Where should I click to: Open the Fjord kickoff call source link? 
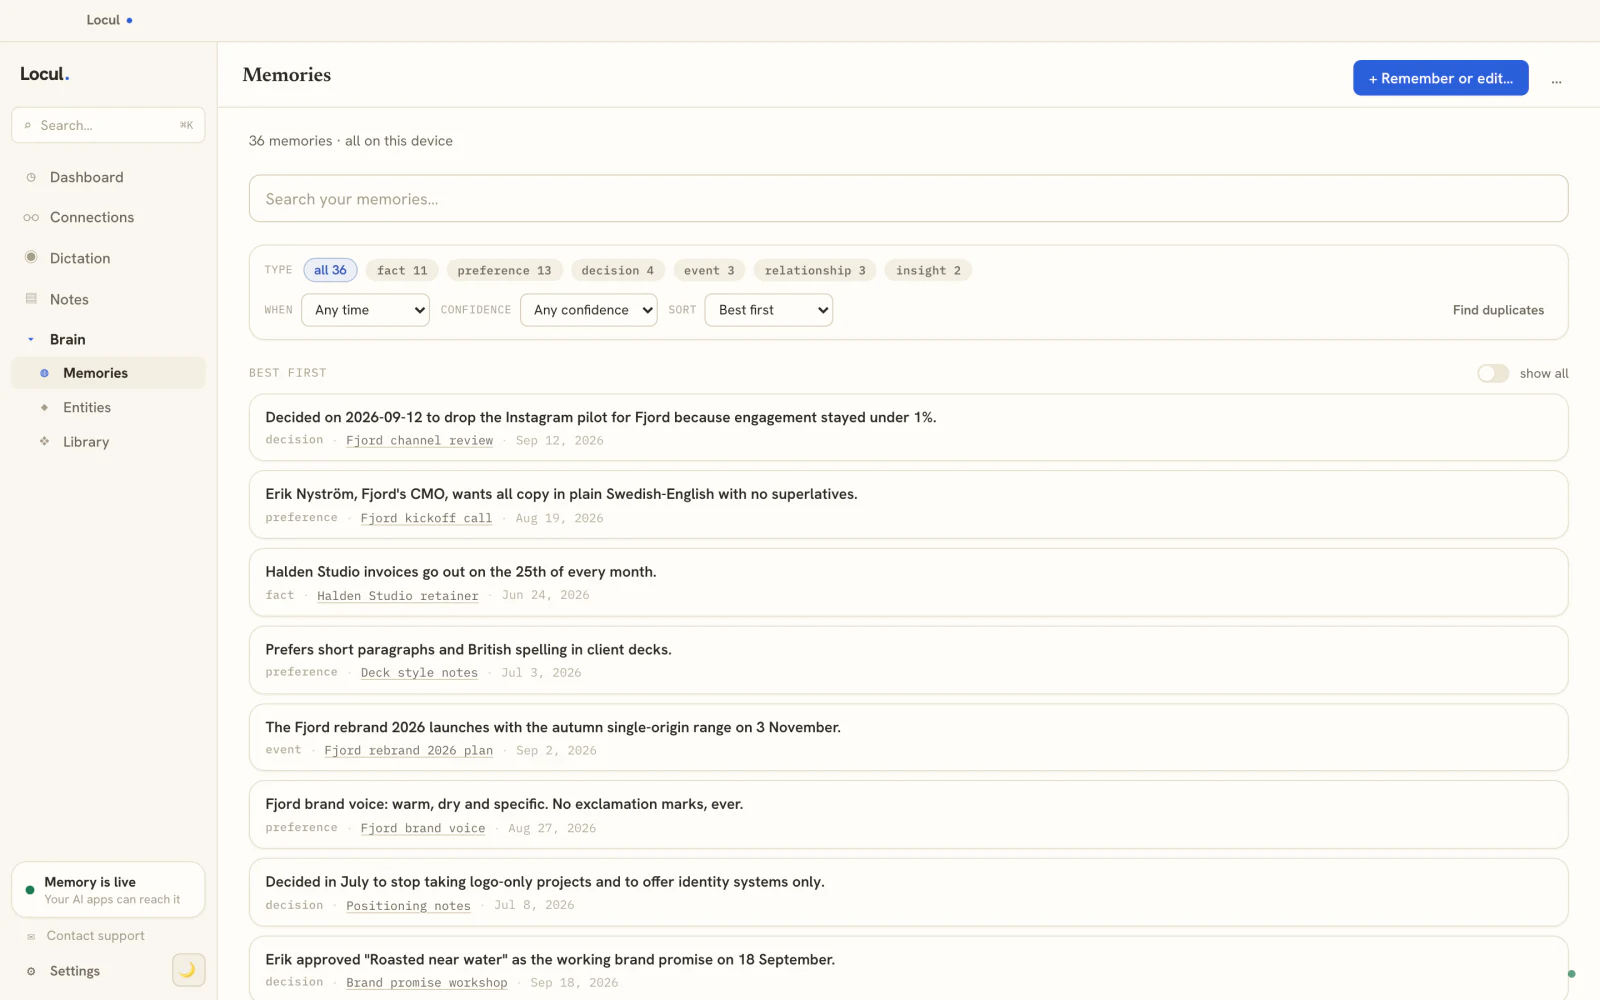[426, 518]
